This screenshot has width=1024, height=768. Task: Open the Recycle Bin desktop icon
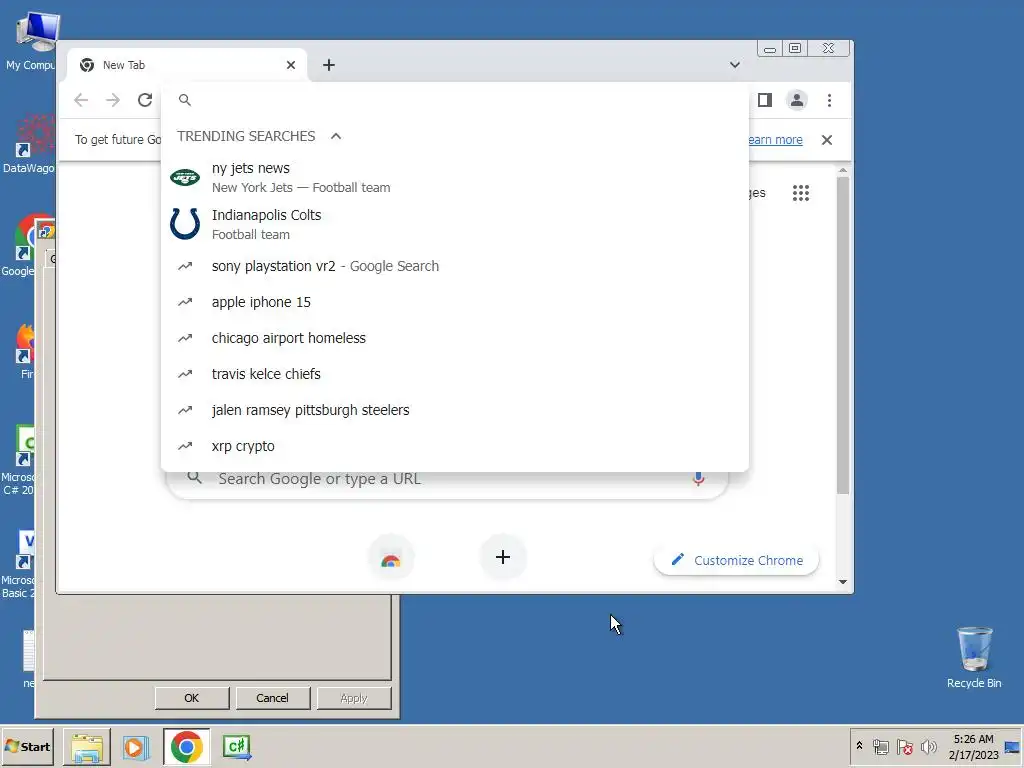(x=974, y=658)
